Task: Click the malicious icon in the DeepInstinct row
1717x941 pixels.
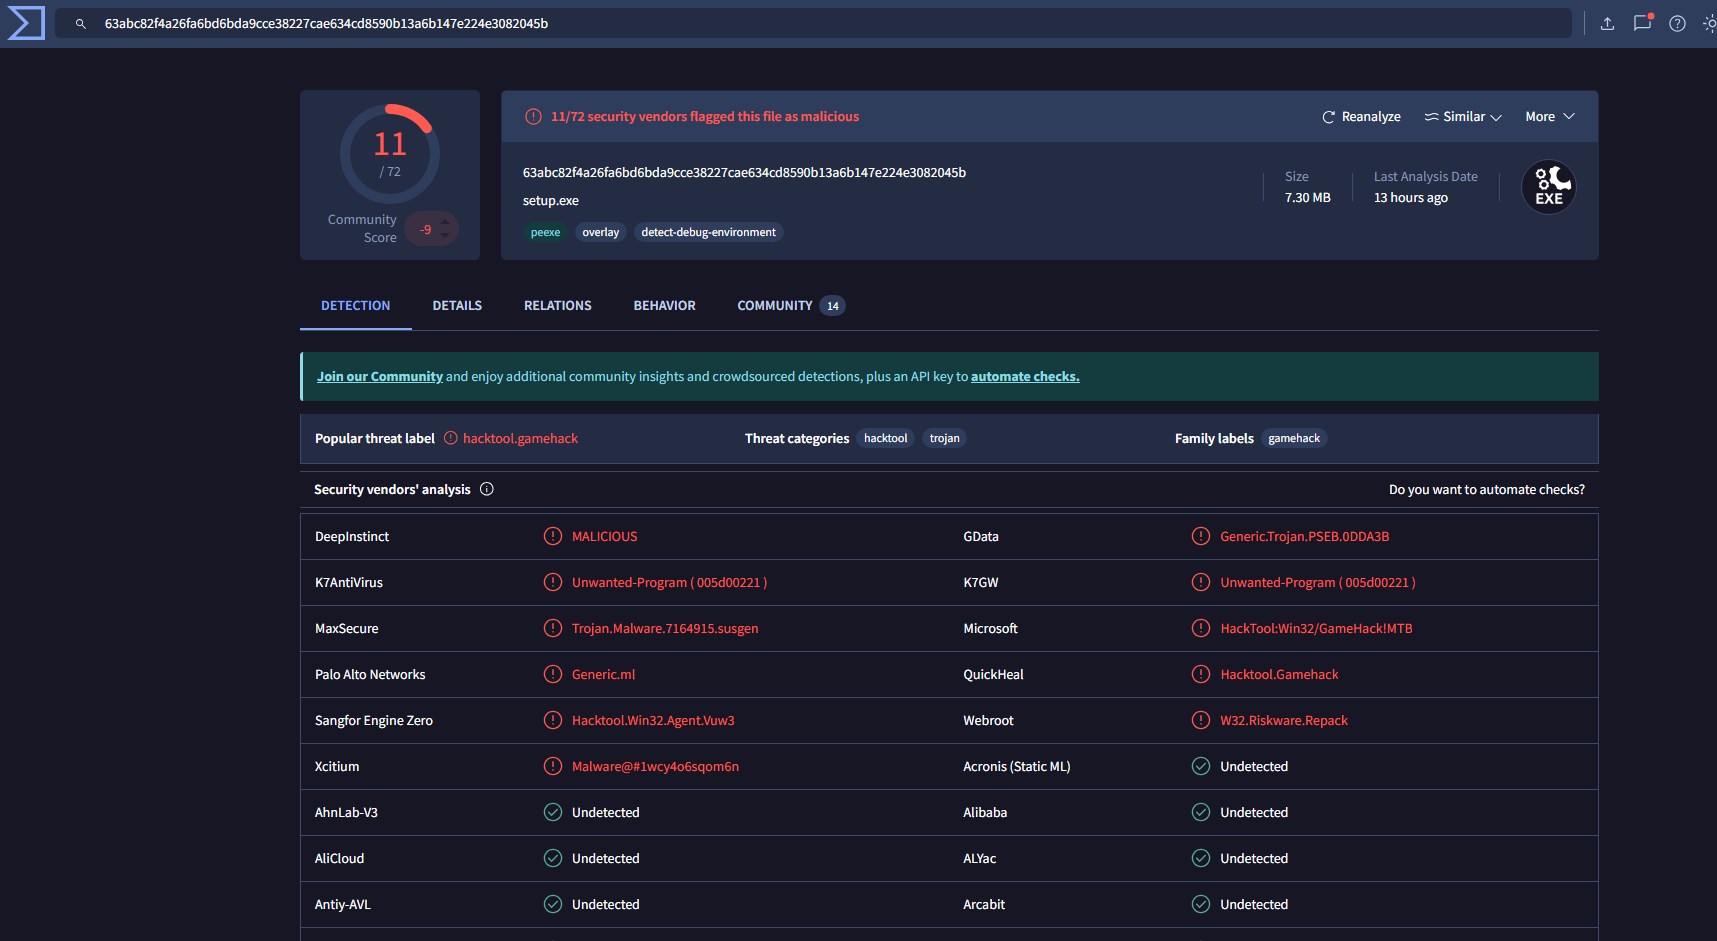Action: (x=553, y=536)
